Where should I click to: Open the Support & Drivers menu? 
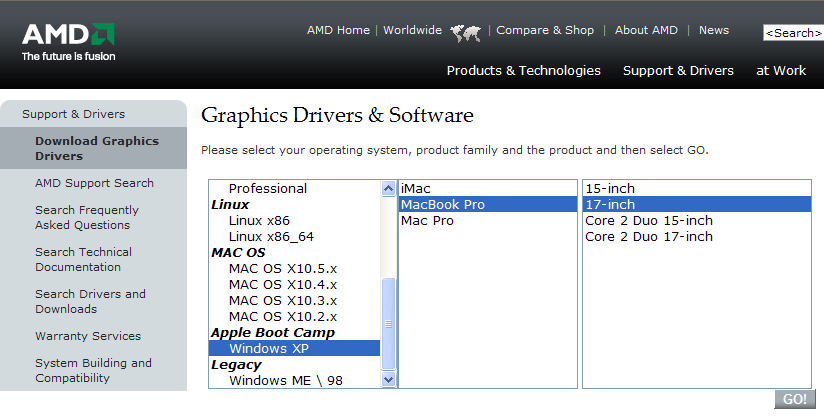tap(678, 70)
